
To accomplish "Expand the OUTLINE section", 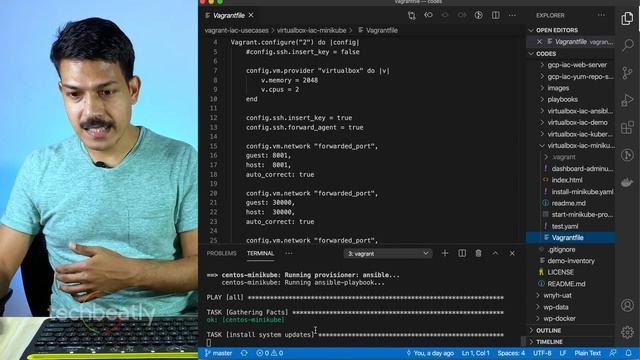I will click(548, 330).
